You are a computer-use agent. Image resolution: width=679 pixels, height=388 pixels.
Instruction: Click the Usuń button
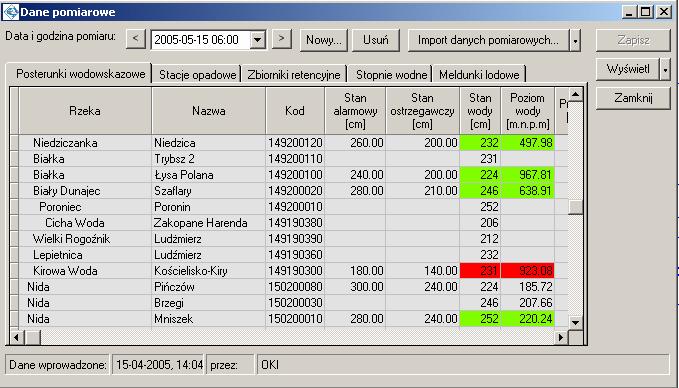[375, 40]
